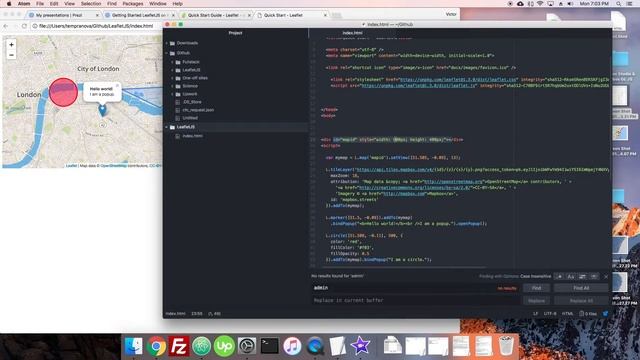
Task: Click the UTF-8 encoding in status bar
Action: point(550,314)
